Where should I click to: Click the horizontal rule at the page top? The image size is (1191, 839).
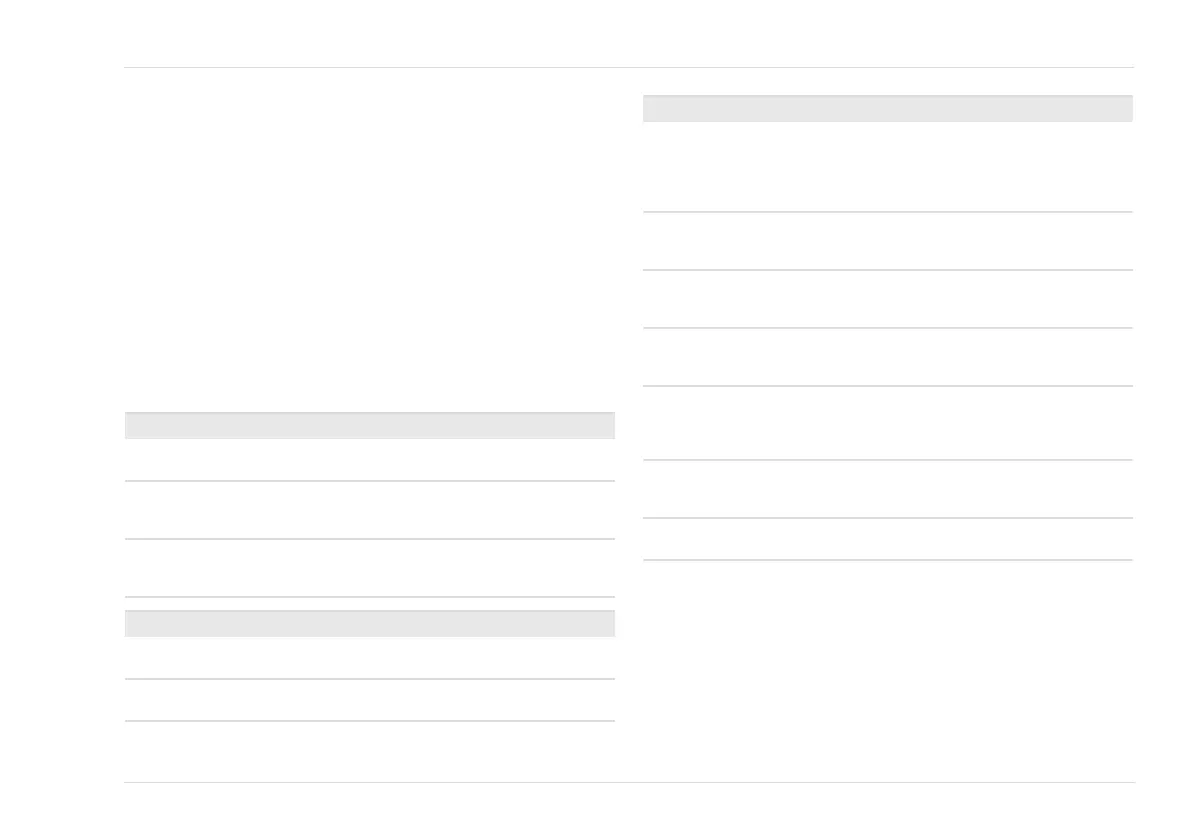tap(629, 68)
